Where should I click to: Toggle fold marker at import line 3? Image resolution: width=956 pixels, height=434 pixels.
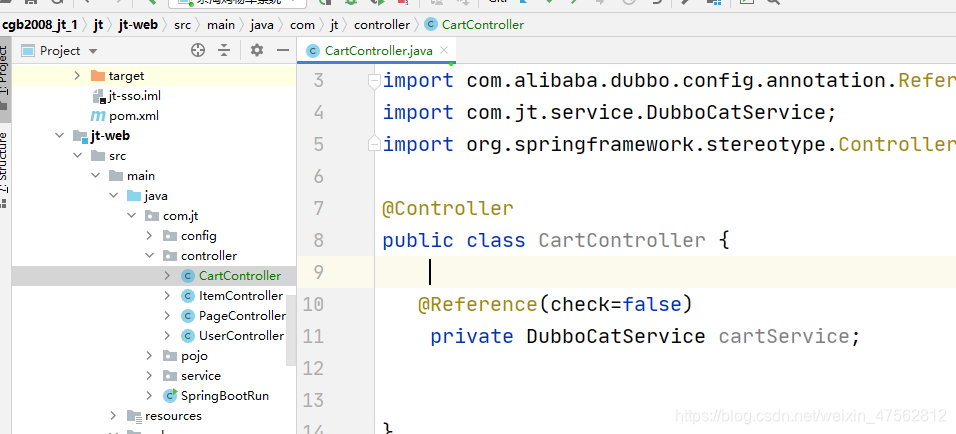[x=374, y=81]
